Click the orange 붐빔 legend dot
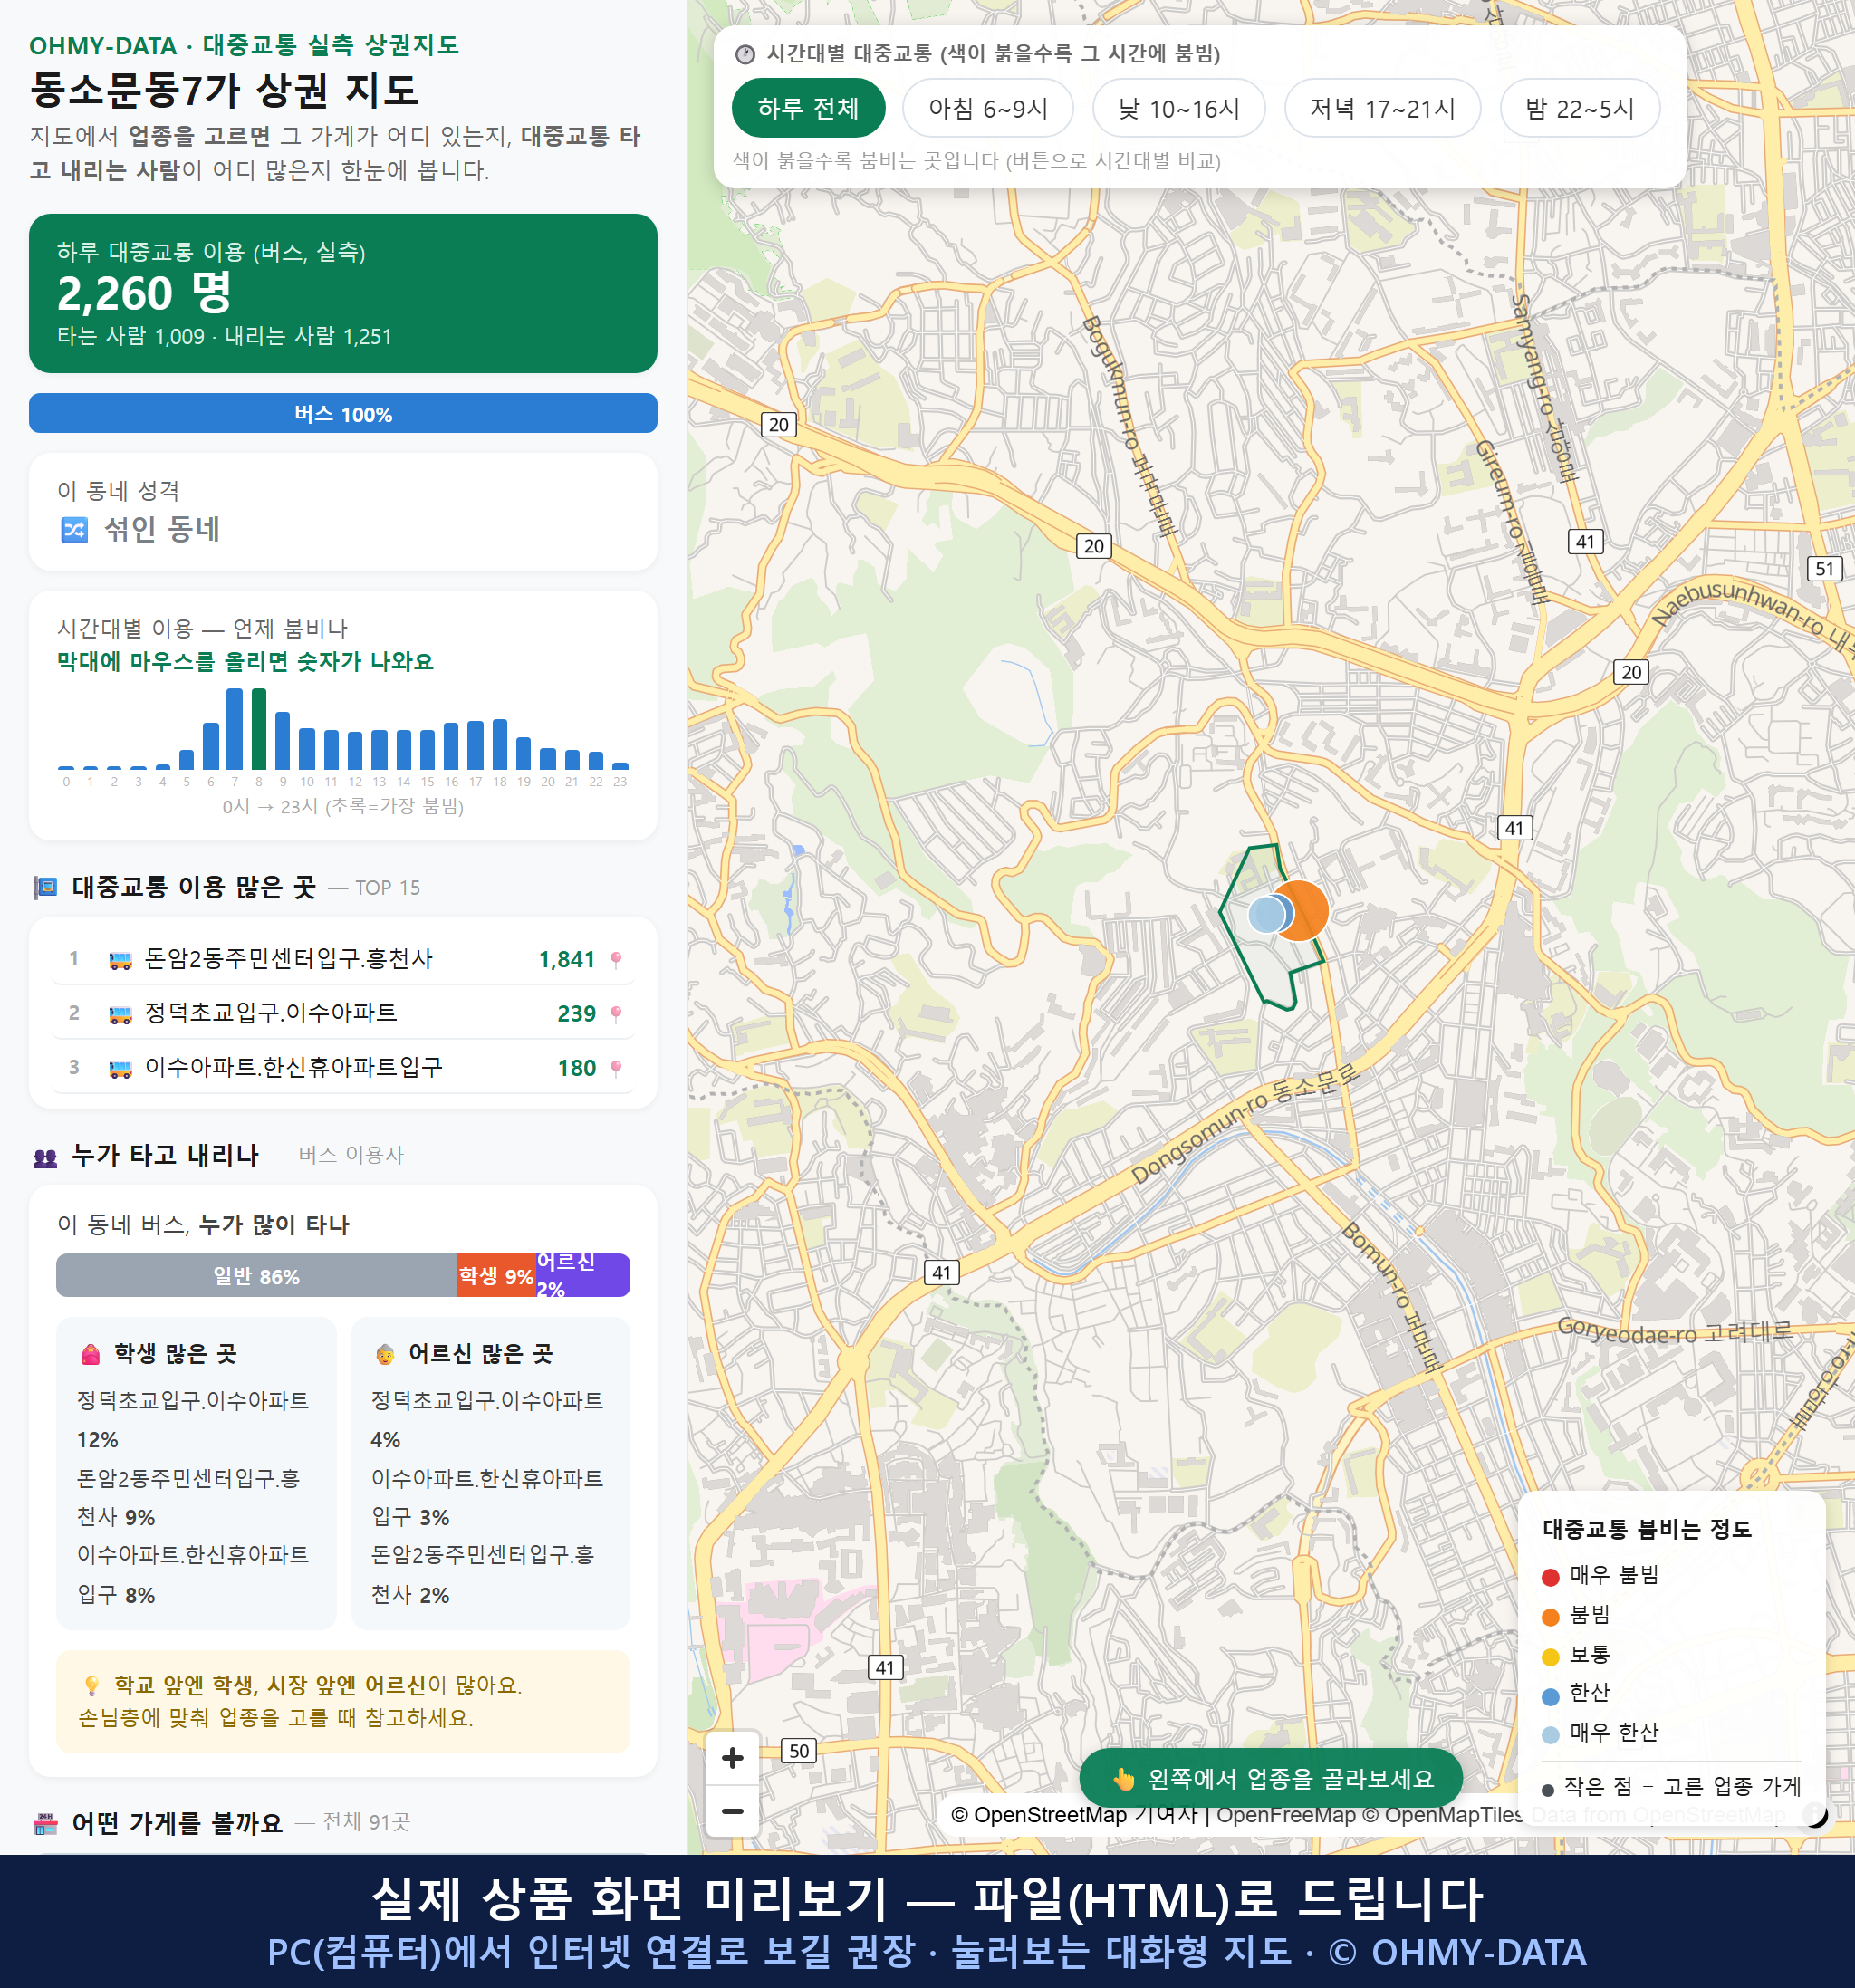This screenshot has height=1988, width=1855. [1551, 1617]
